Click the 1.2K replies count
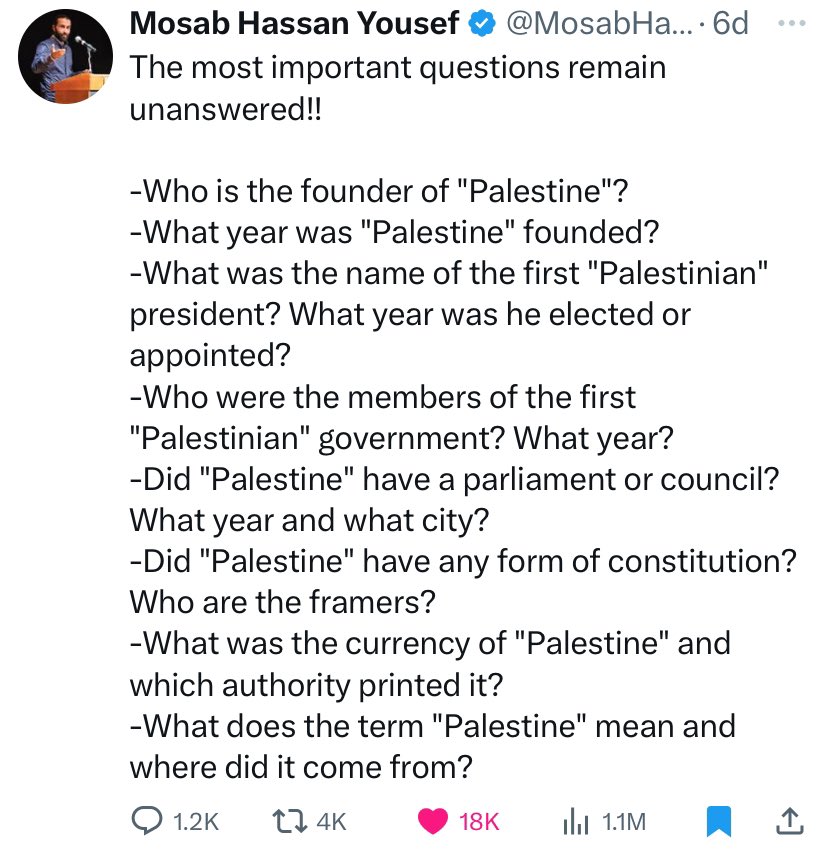Viewport: 822px width, 861px height. [194, 822]
